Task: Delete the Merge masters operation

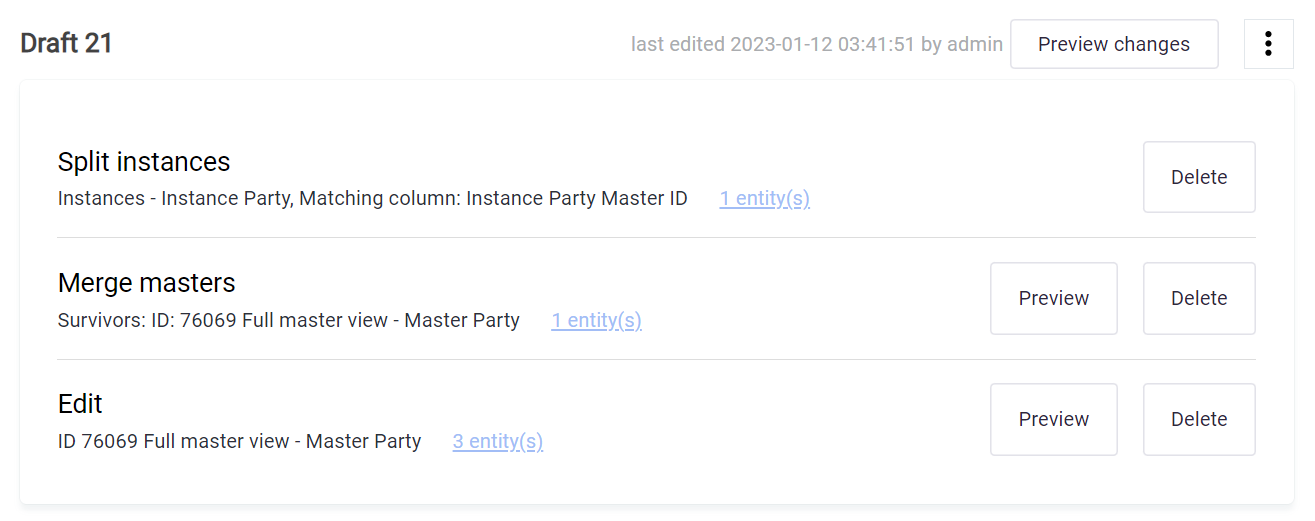Action: 1198,298
